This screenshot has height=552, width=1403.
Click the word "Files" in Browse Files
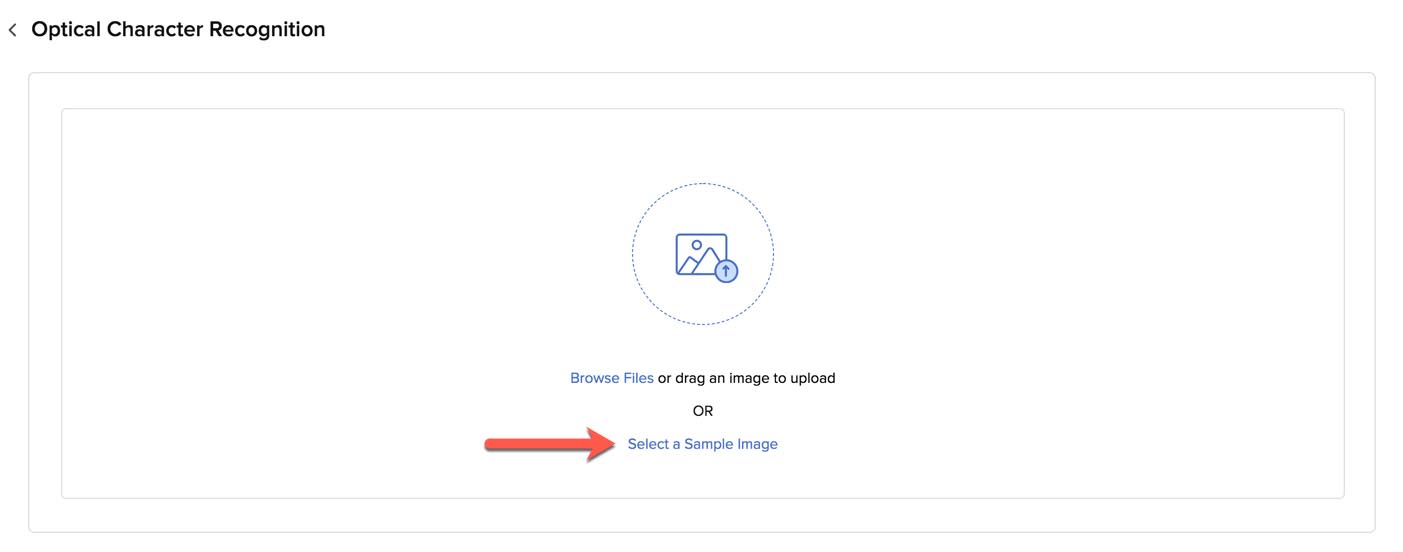click(x=636, y=378)
